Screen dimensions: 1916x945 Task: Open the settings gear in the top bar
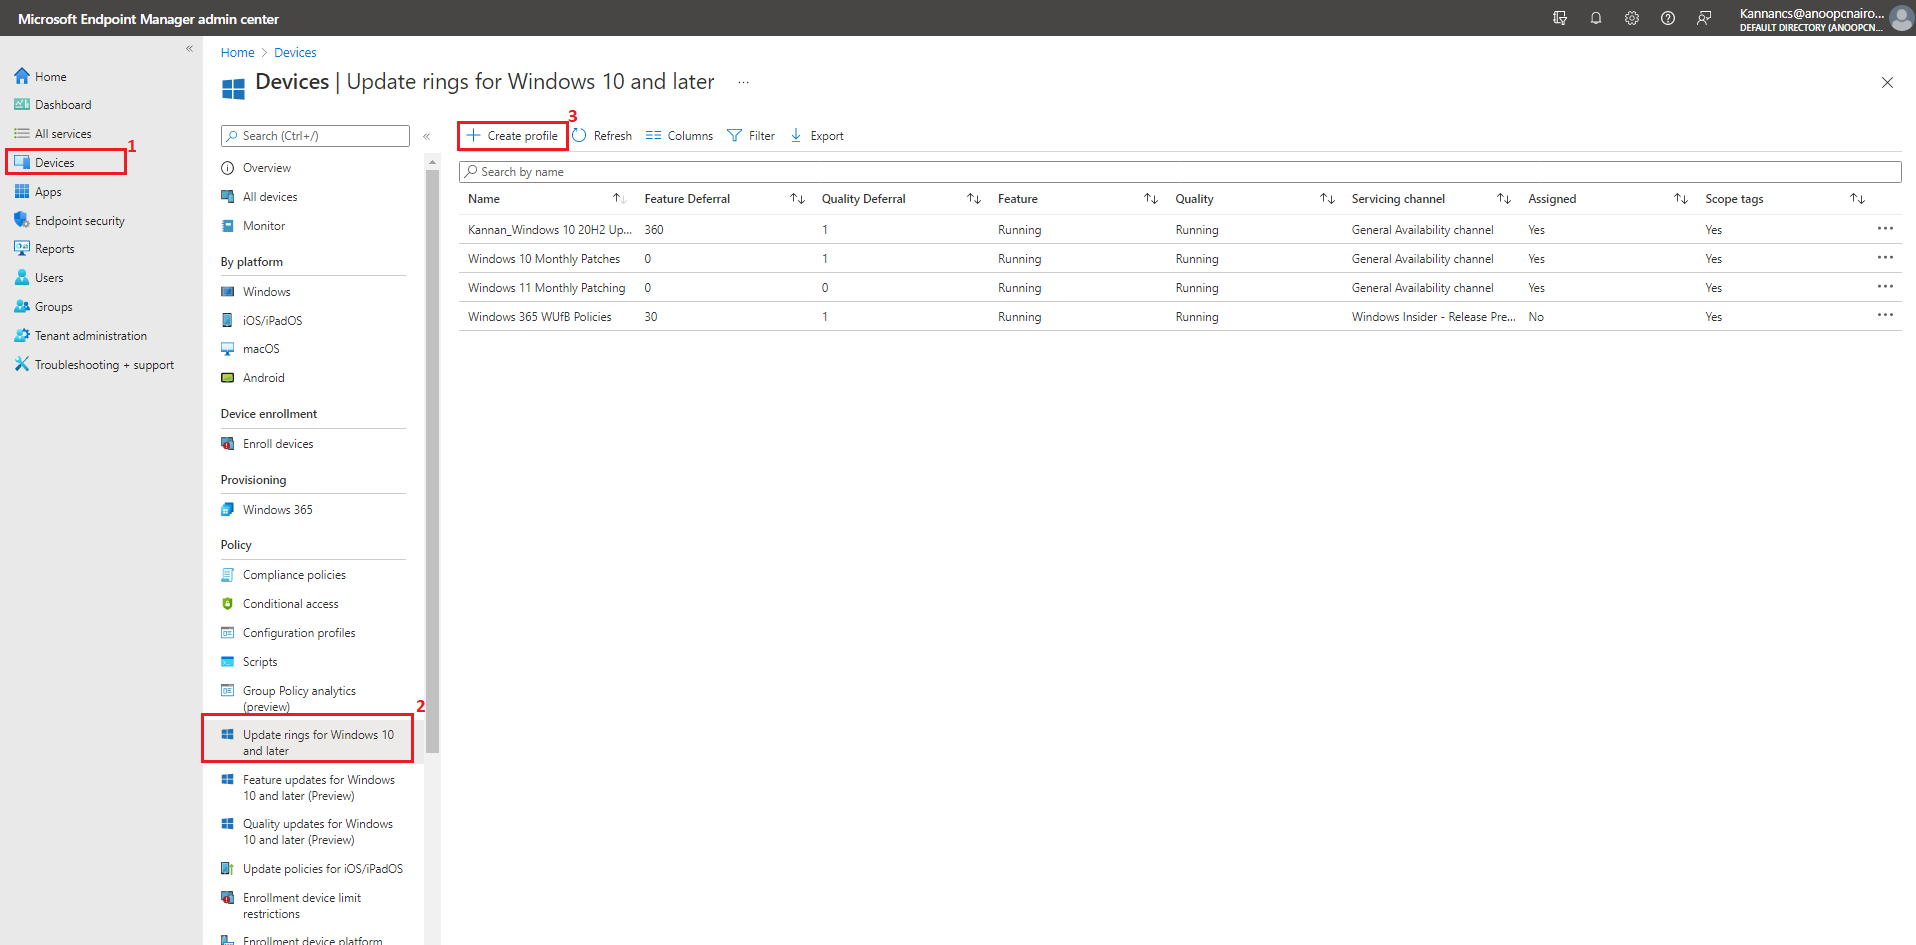click(x=1631, y=17)
